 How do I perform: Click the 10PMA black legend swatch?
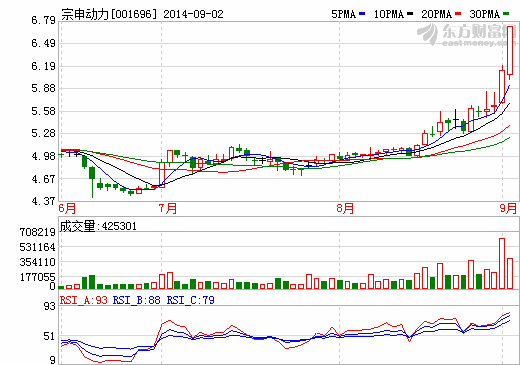coord(410,14)
